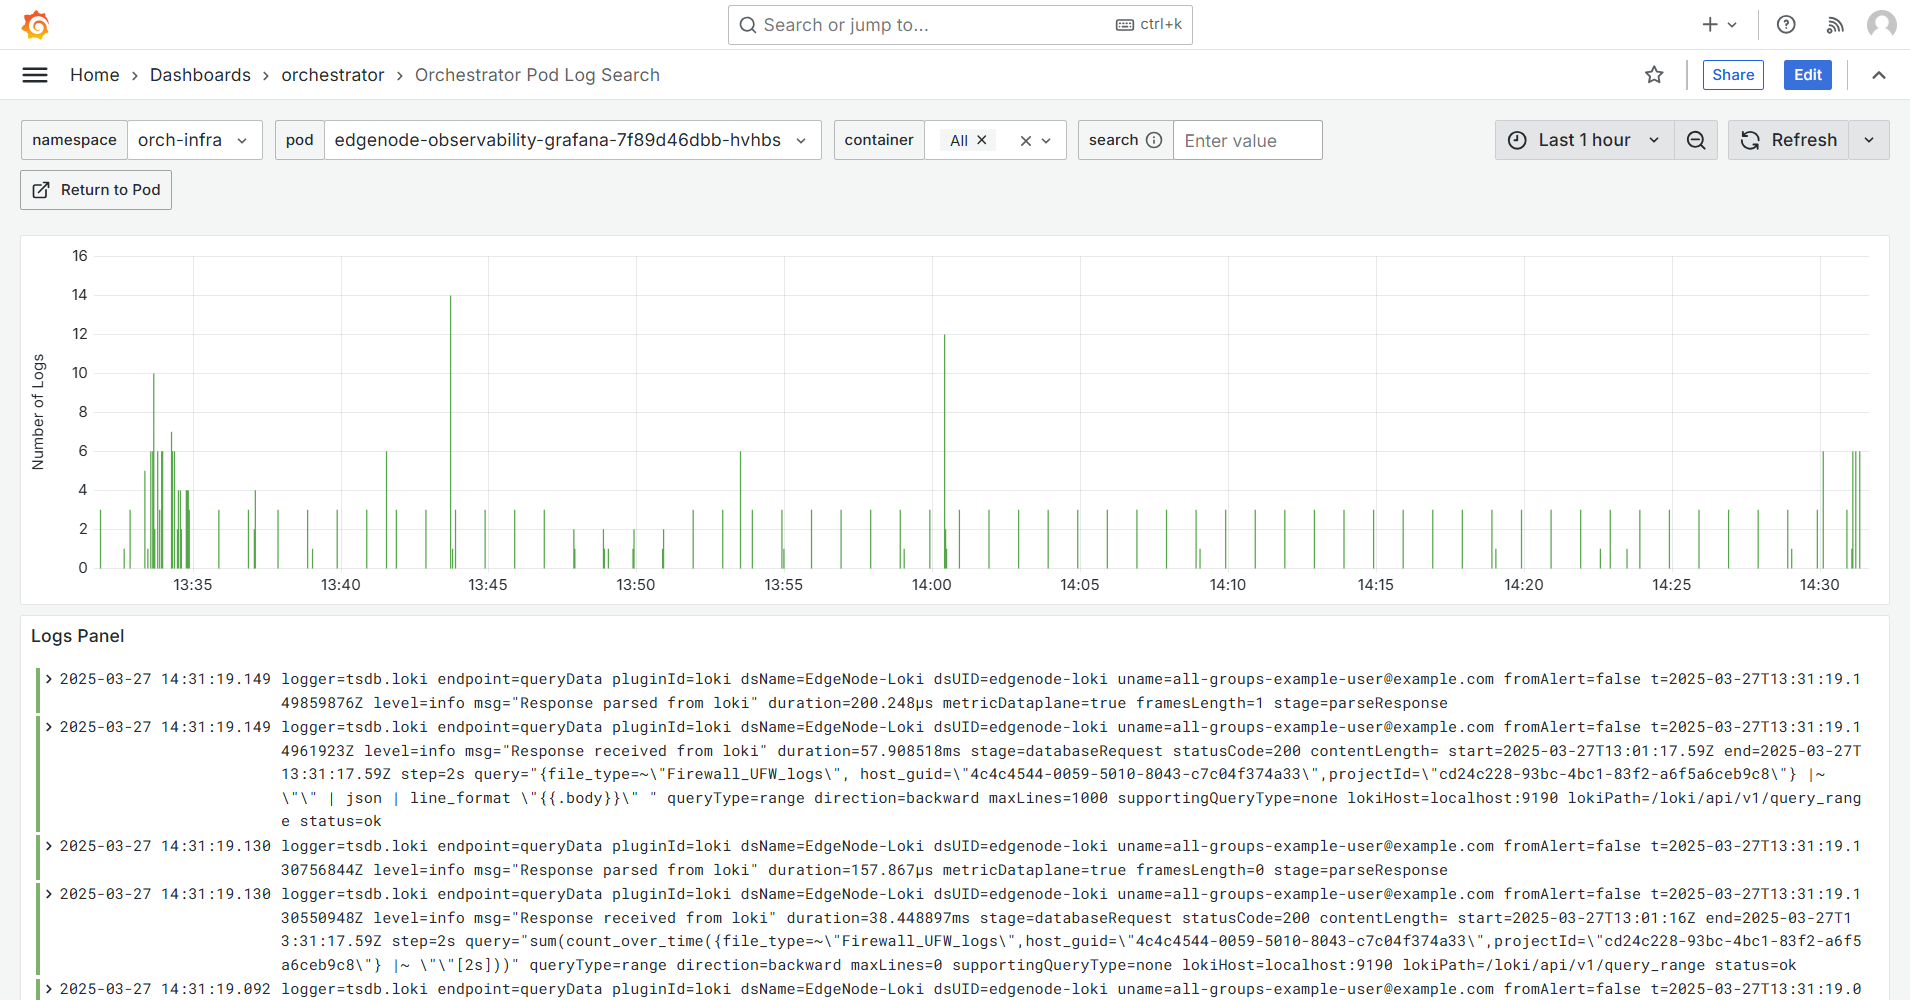Navigate to Dashboards breadcrumb
This screenshot has width=1910, height=1000.
click(x=200, y=75)
